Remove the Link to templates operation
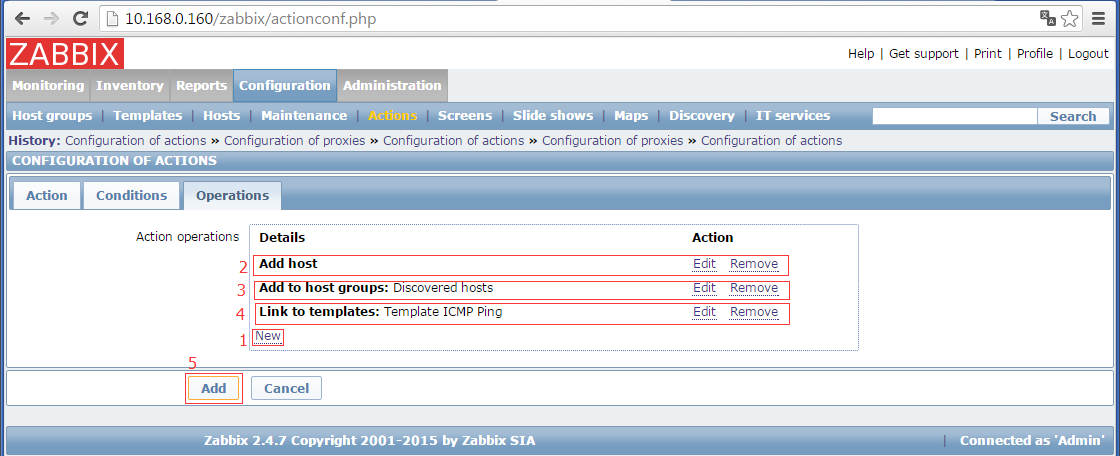This screenshot has height=456, width=1120. (x=754, y=312)
